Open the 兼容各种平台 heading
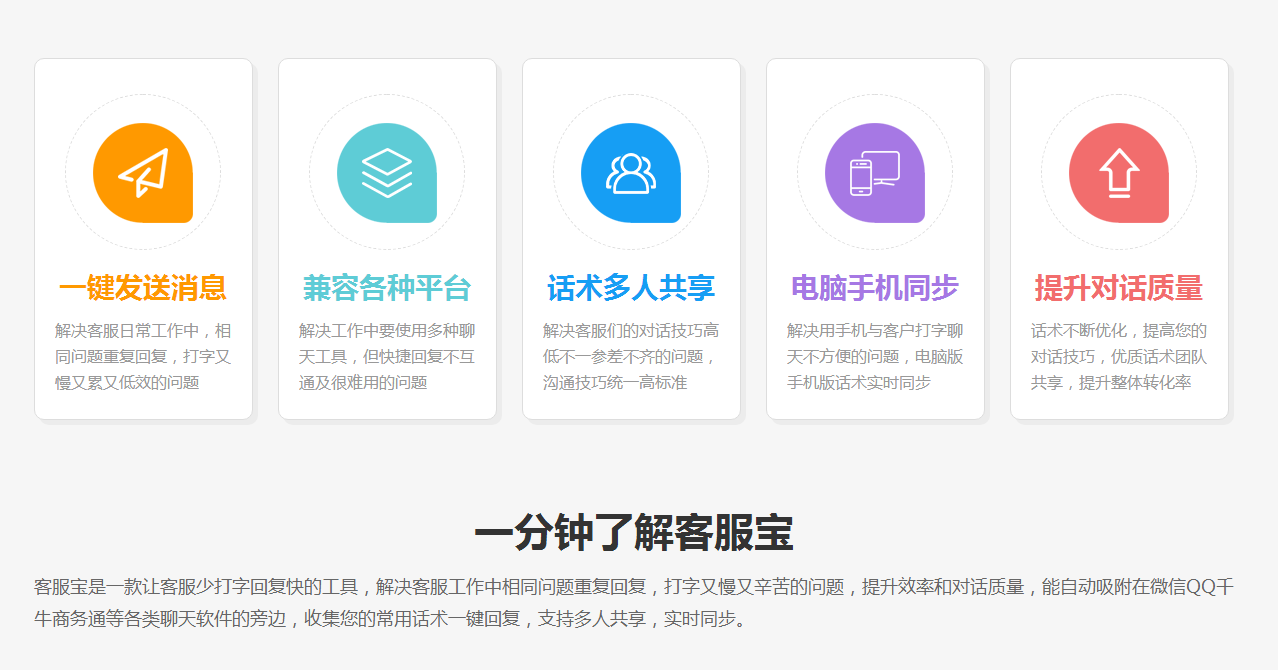Screen dimensions: 1278x670 point(387,288)
